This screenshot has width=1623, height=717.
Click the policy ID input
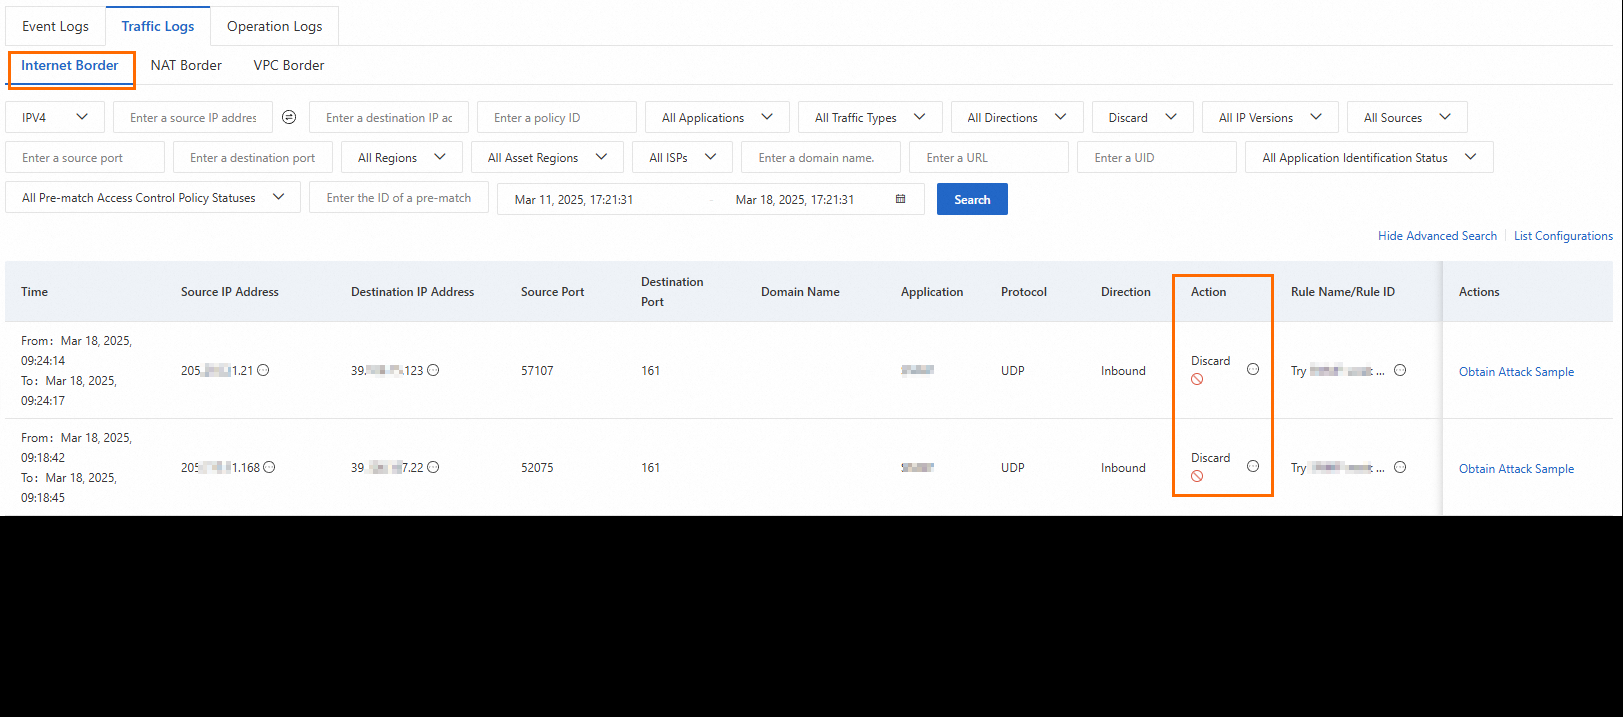coord(557,117)
